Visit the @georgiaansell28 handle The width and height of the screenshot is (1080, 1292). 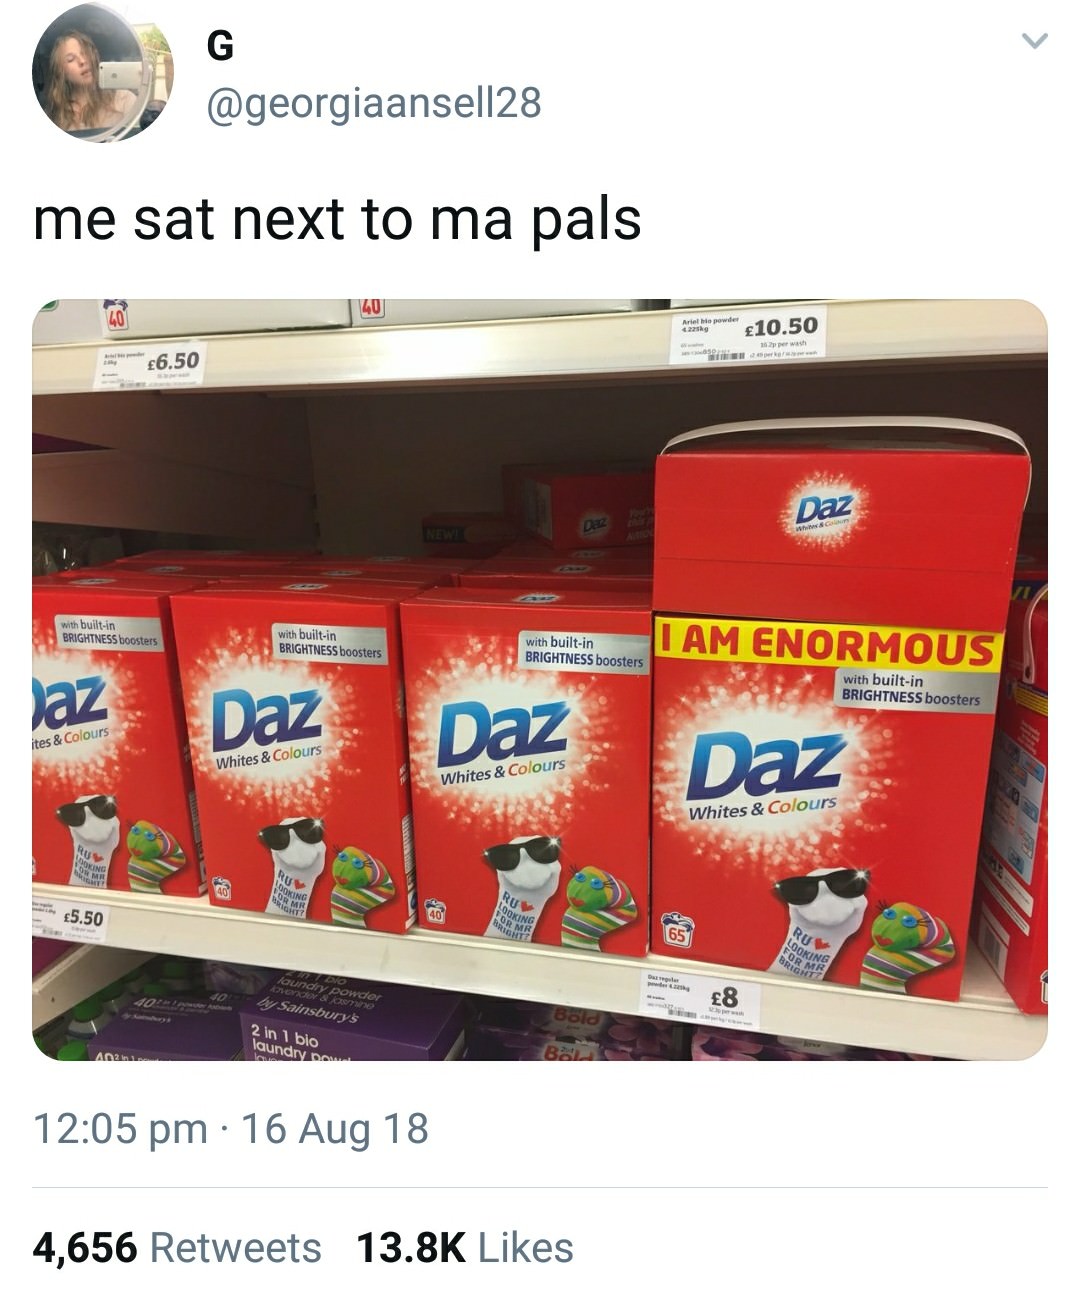click(372, 103)
